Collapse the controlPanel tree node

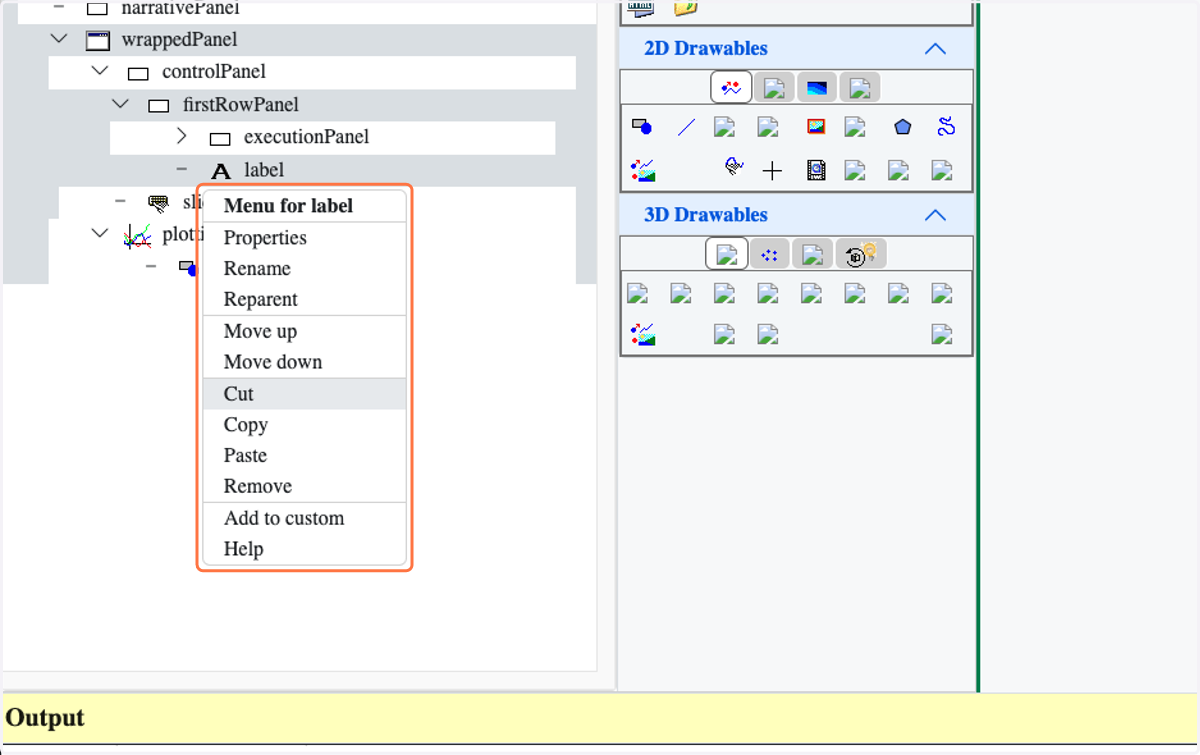click(99, 72)
